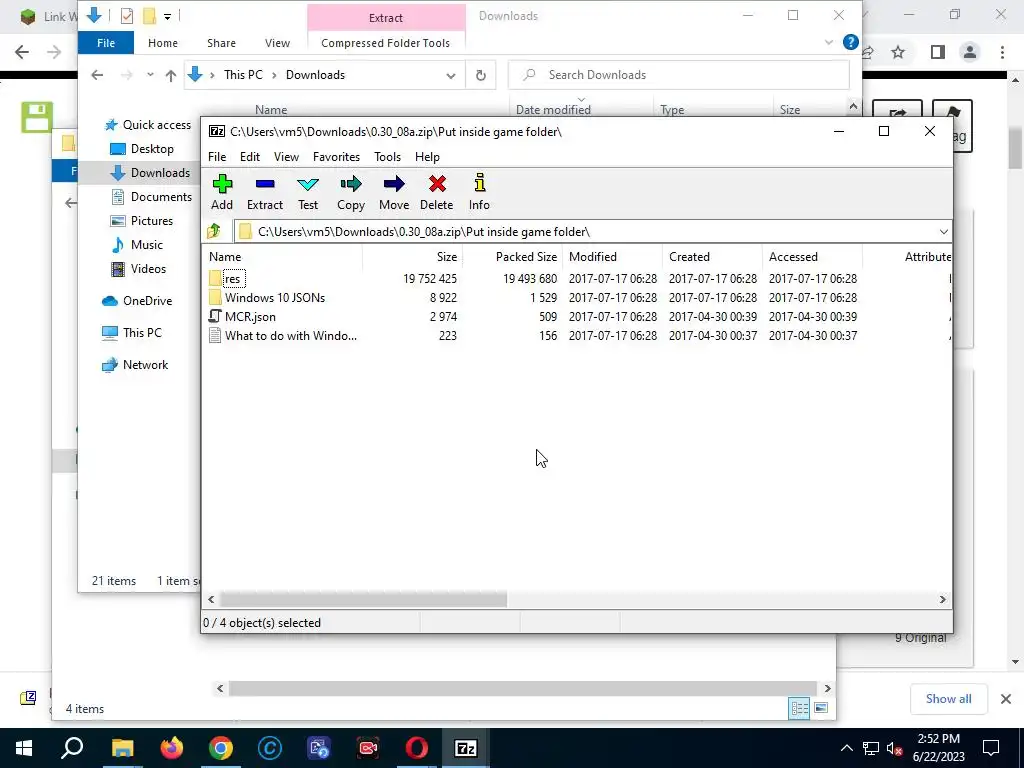Click the Copy tool in 7-Zip
1024x768 pixels.
point(351,192)
